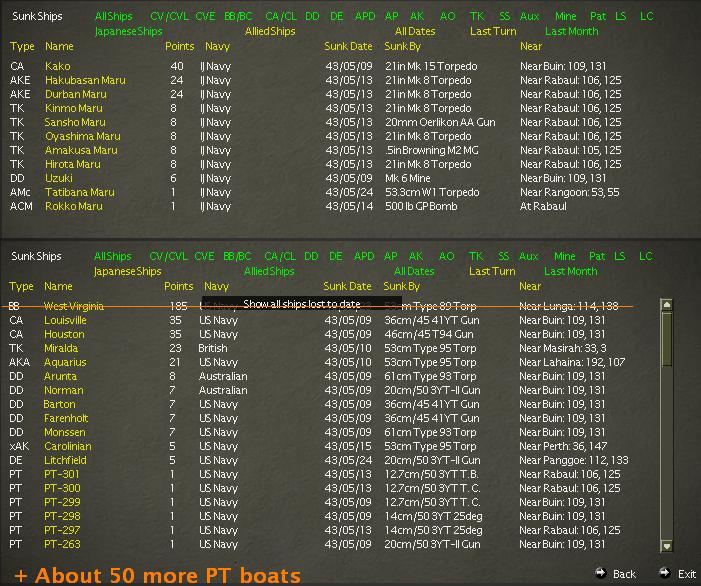Screen dimensions: 701x586
Task: Open the sunk ship Tatibana Maru
Action: click(80, 192)
